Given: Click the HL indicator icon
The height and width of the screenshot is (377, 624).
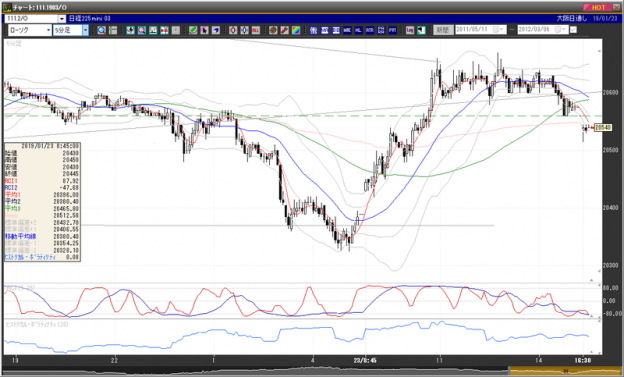Looking at the screenshot, I should point(358,30).
